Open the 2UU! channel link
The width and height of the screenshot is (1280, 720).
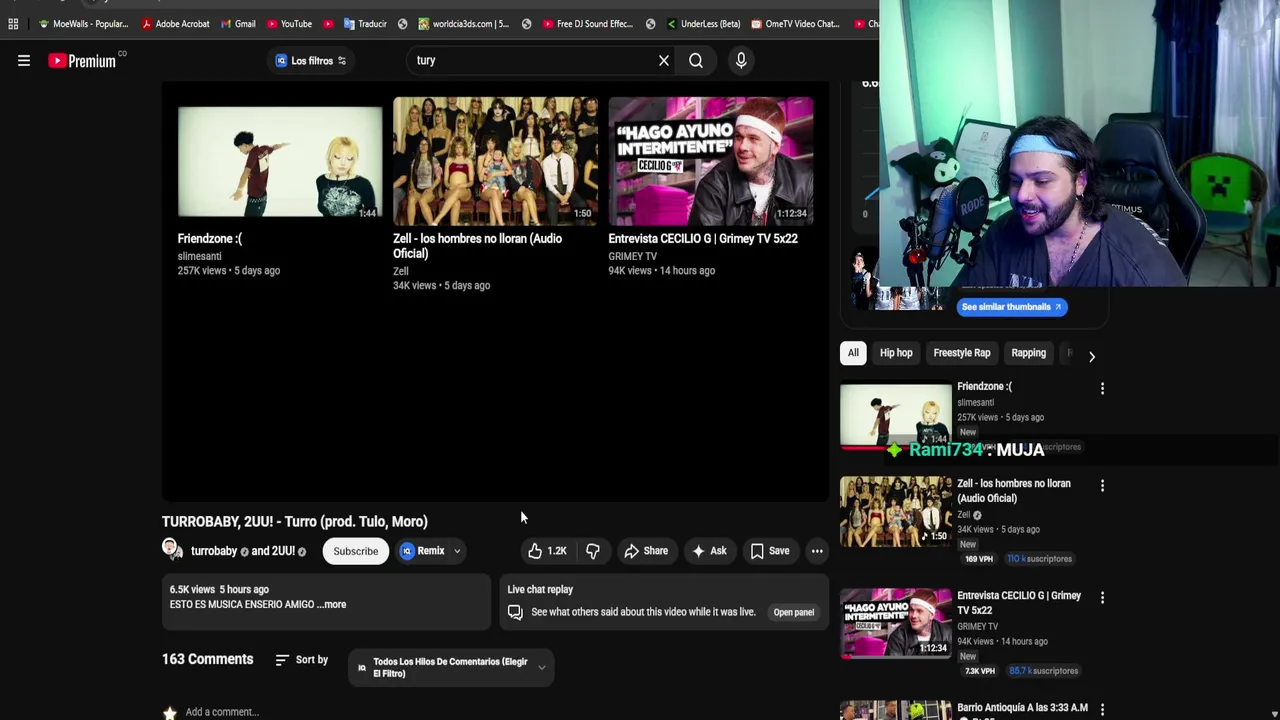278,551
